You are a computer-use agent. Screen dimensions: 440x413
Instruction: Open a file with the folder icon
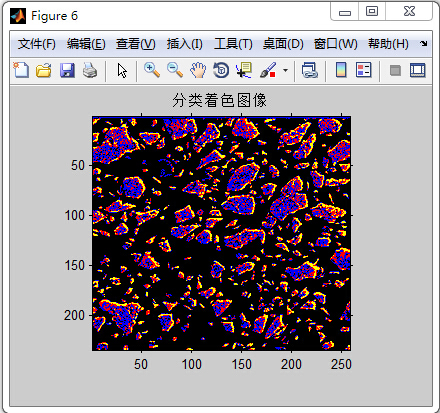pyautogui.click(x=44, y=70)
